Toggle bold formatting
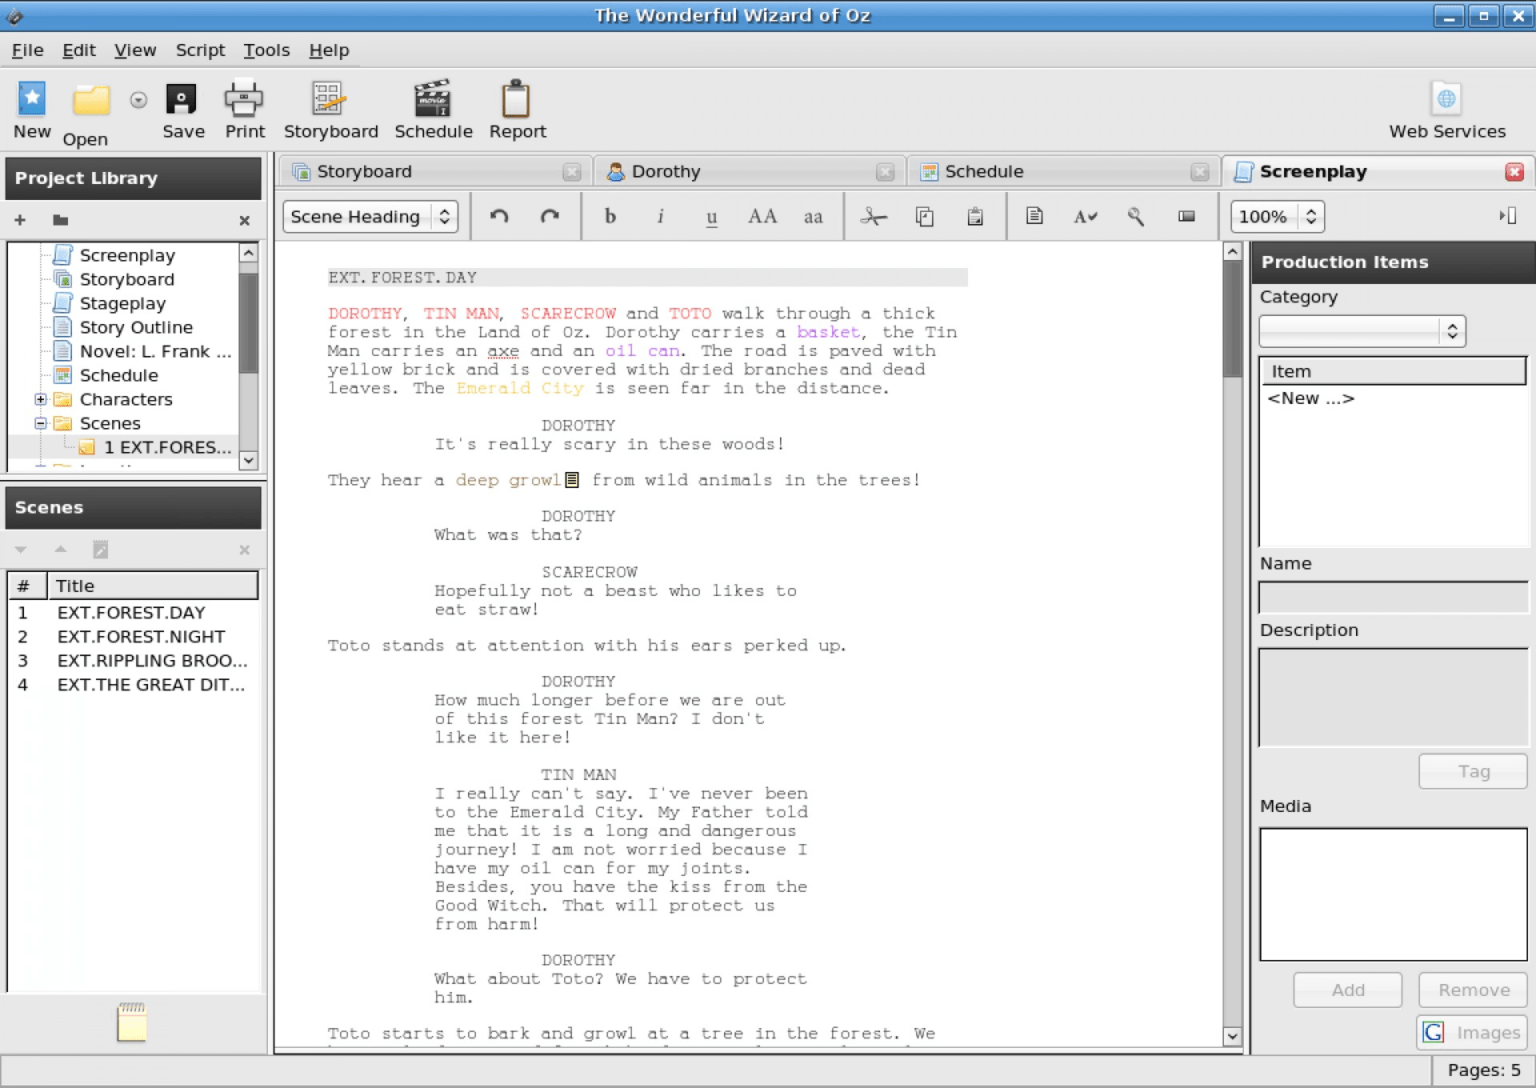 610,216
